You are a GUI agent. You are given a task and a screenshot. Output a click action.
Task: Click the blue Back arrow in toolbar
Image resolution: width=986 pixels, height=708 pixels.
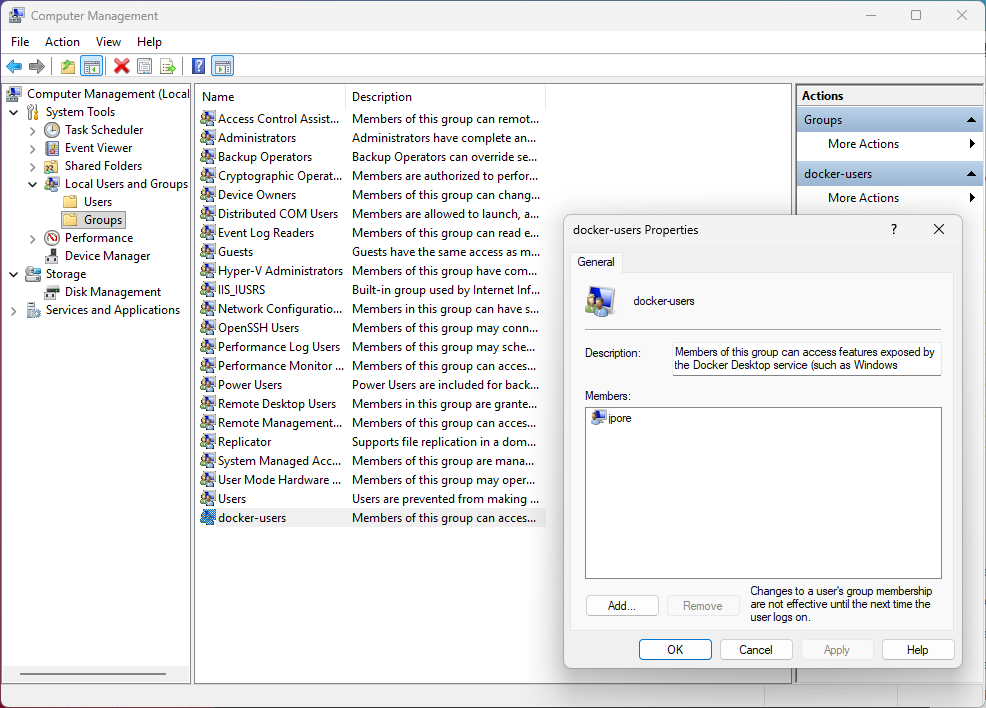(14, 66)
